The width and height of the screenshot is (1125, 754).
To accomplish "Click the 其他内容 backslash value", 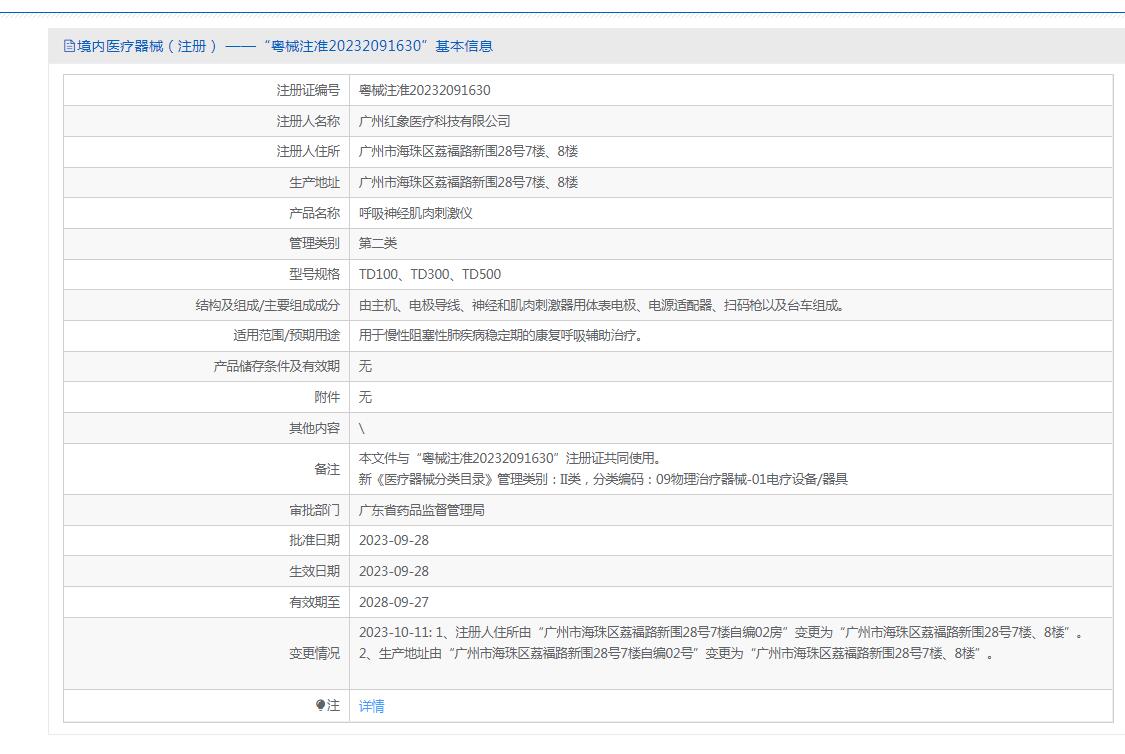I will click(x=362, y=428).
